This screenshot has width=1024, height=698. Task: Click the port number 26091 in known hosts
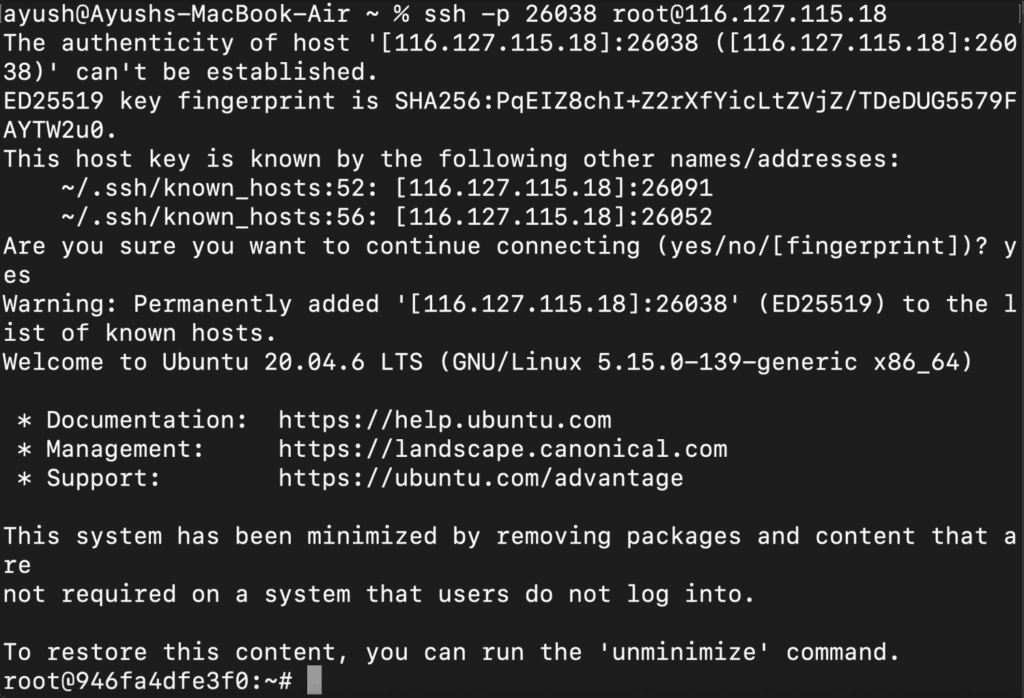point(677,188)
